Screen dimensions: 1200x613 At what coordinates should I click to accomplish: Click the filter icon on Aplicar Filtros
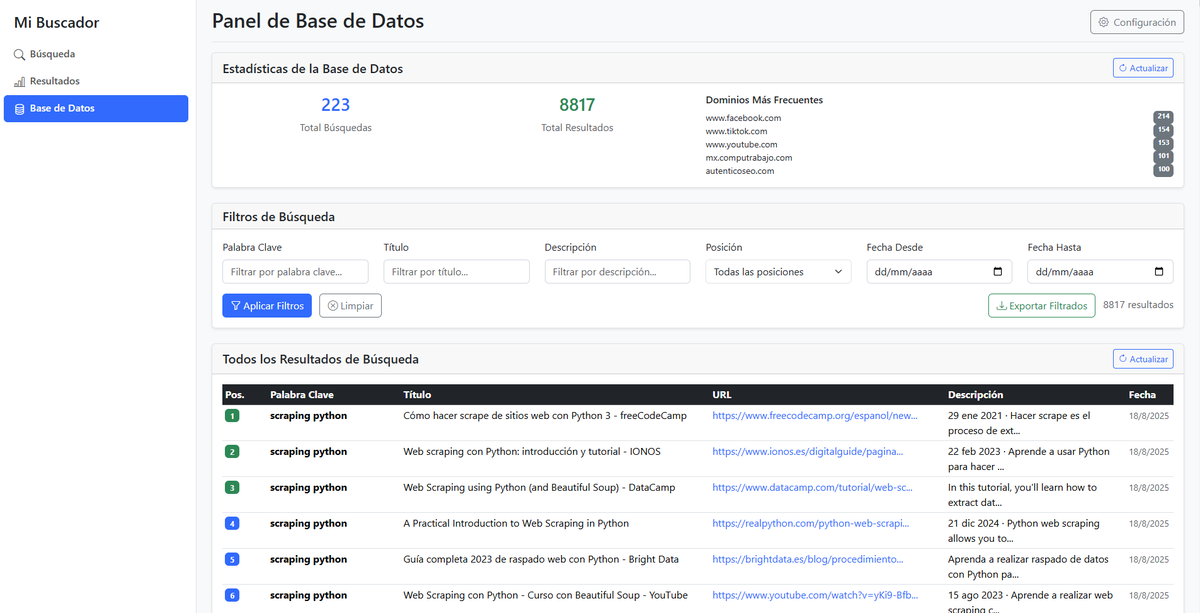236,305
